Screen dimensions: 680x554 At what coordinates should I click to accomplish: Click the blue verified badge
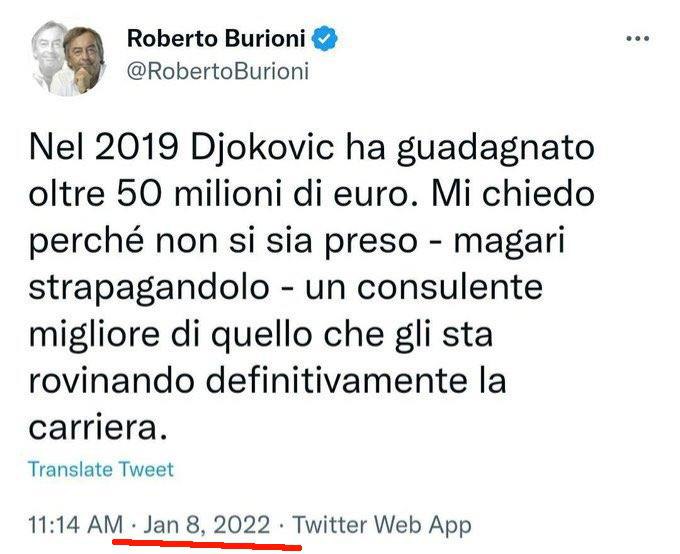(325, 39)
